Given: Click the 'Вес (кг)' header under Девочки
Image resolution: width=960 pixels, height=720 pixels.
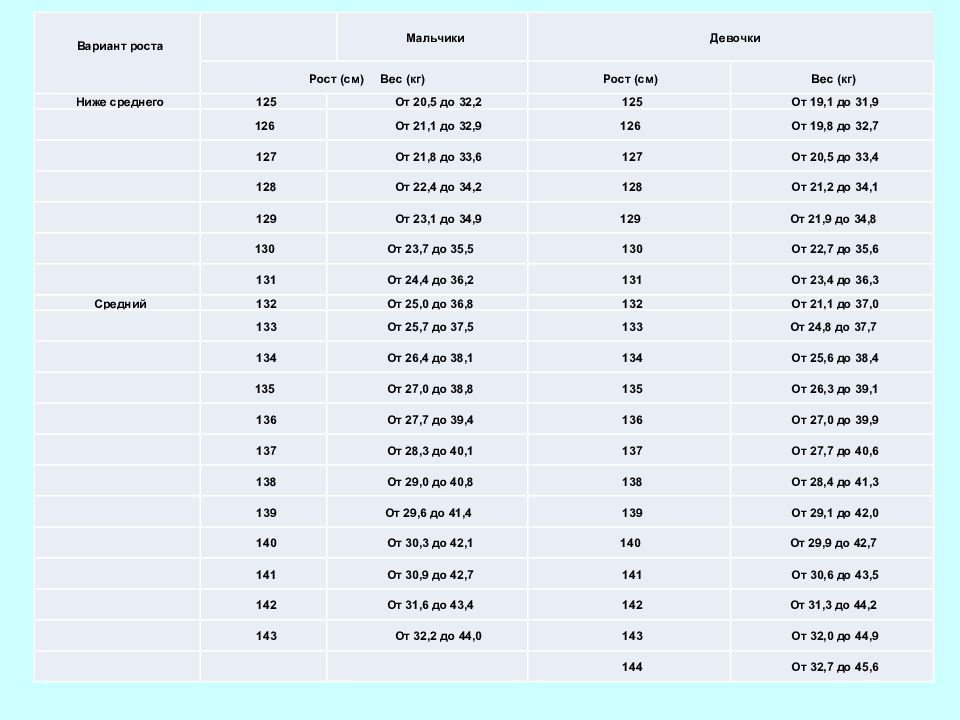Looking at the screenshot, I should click(833, 79).
